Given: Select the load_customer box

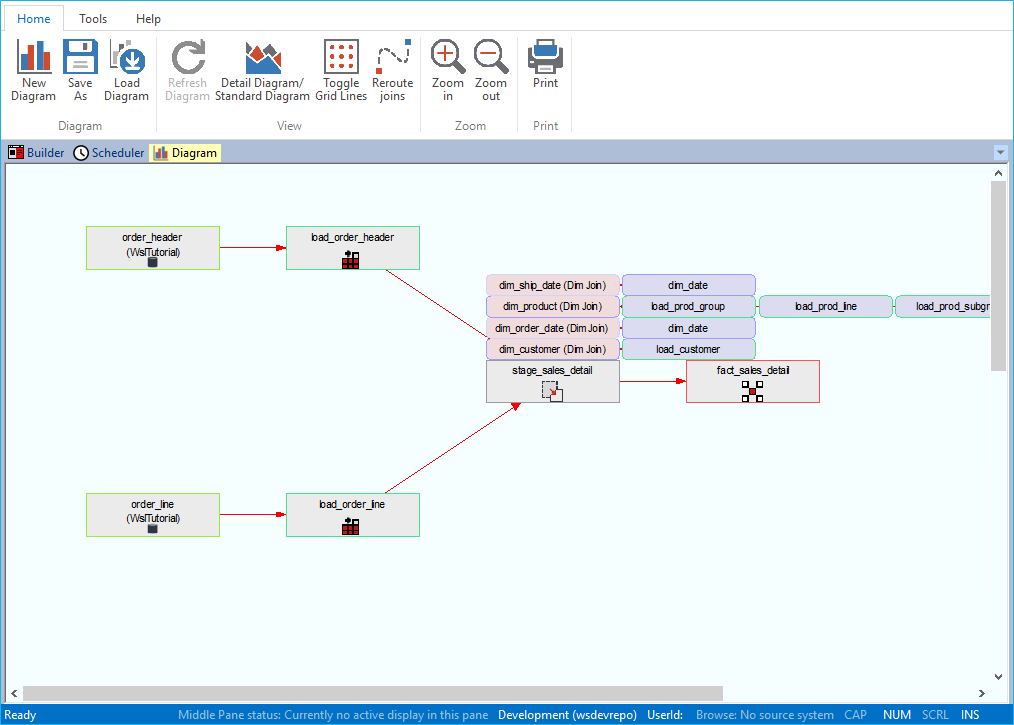Looking at the screenshot, I should pos(688,349).
